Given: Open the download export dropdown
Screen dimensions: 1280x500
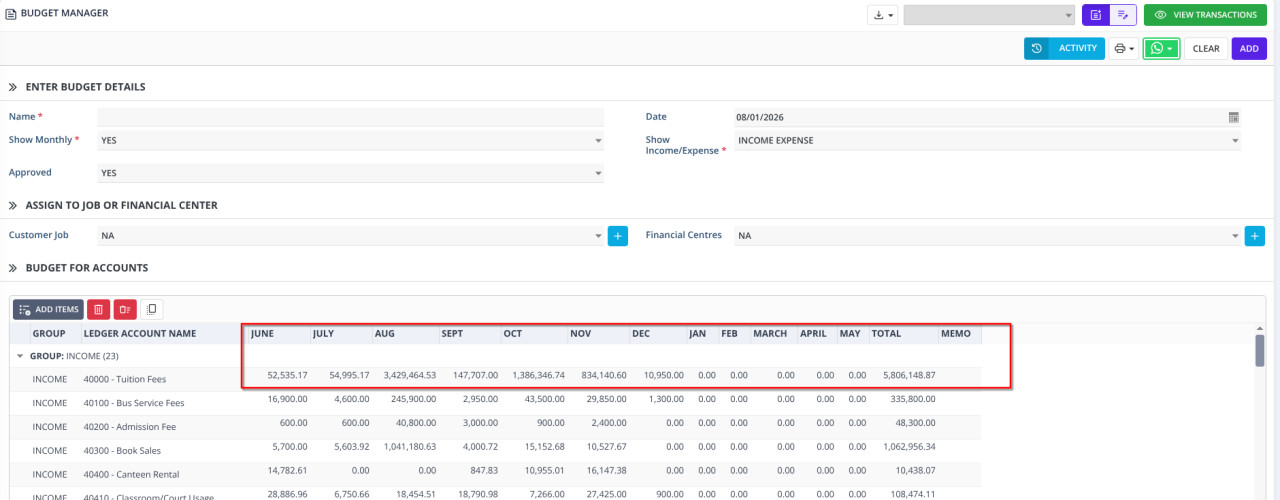Looking at the screenshot, I should (883, 15).
